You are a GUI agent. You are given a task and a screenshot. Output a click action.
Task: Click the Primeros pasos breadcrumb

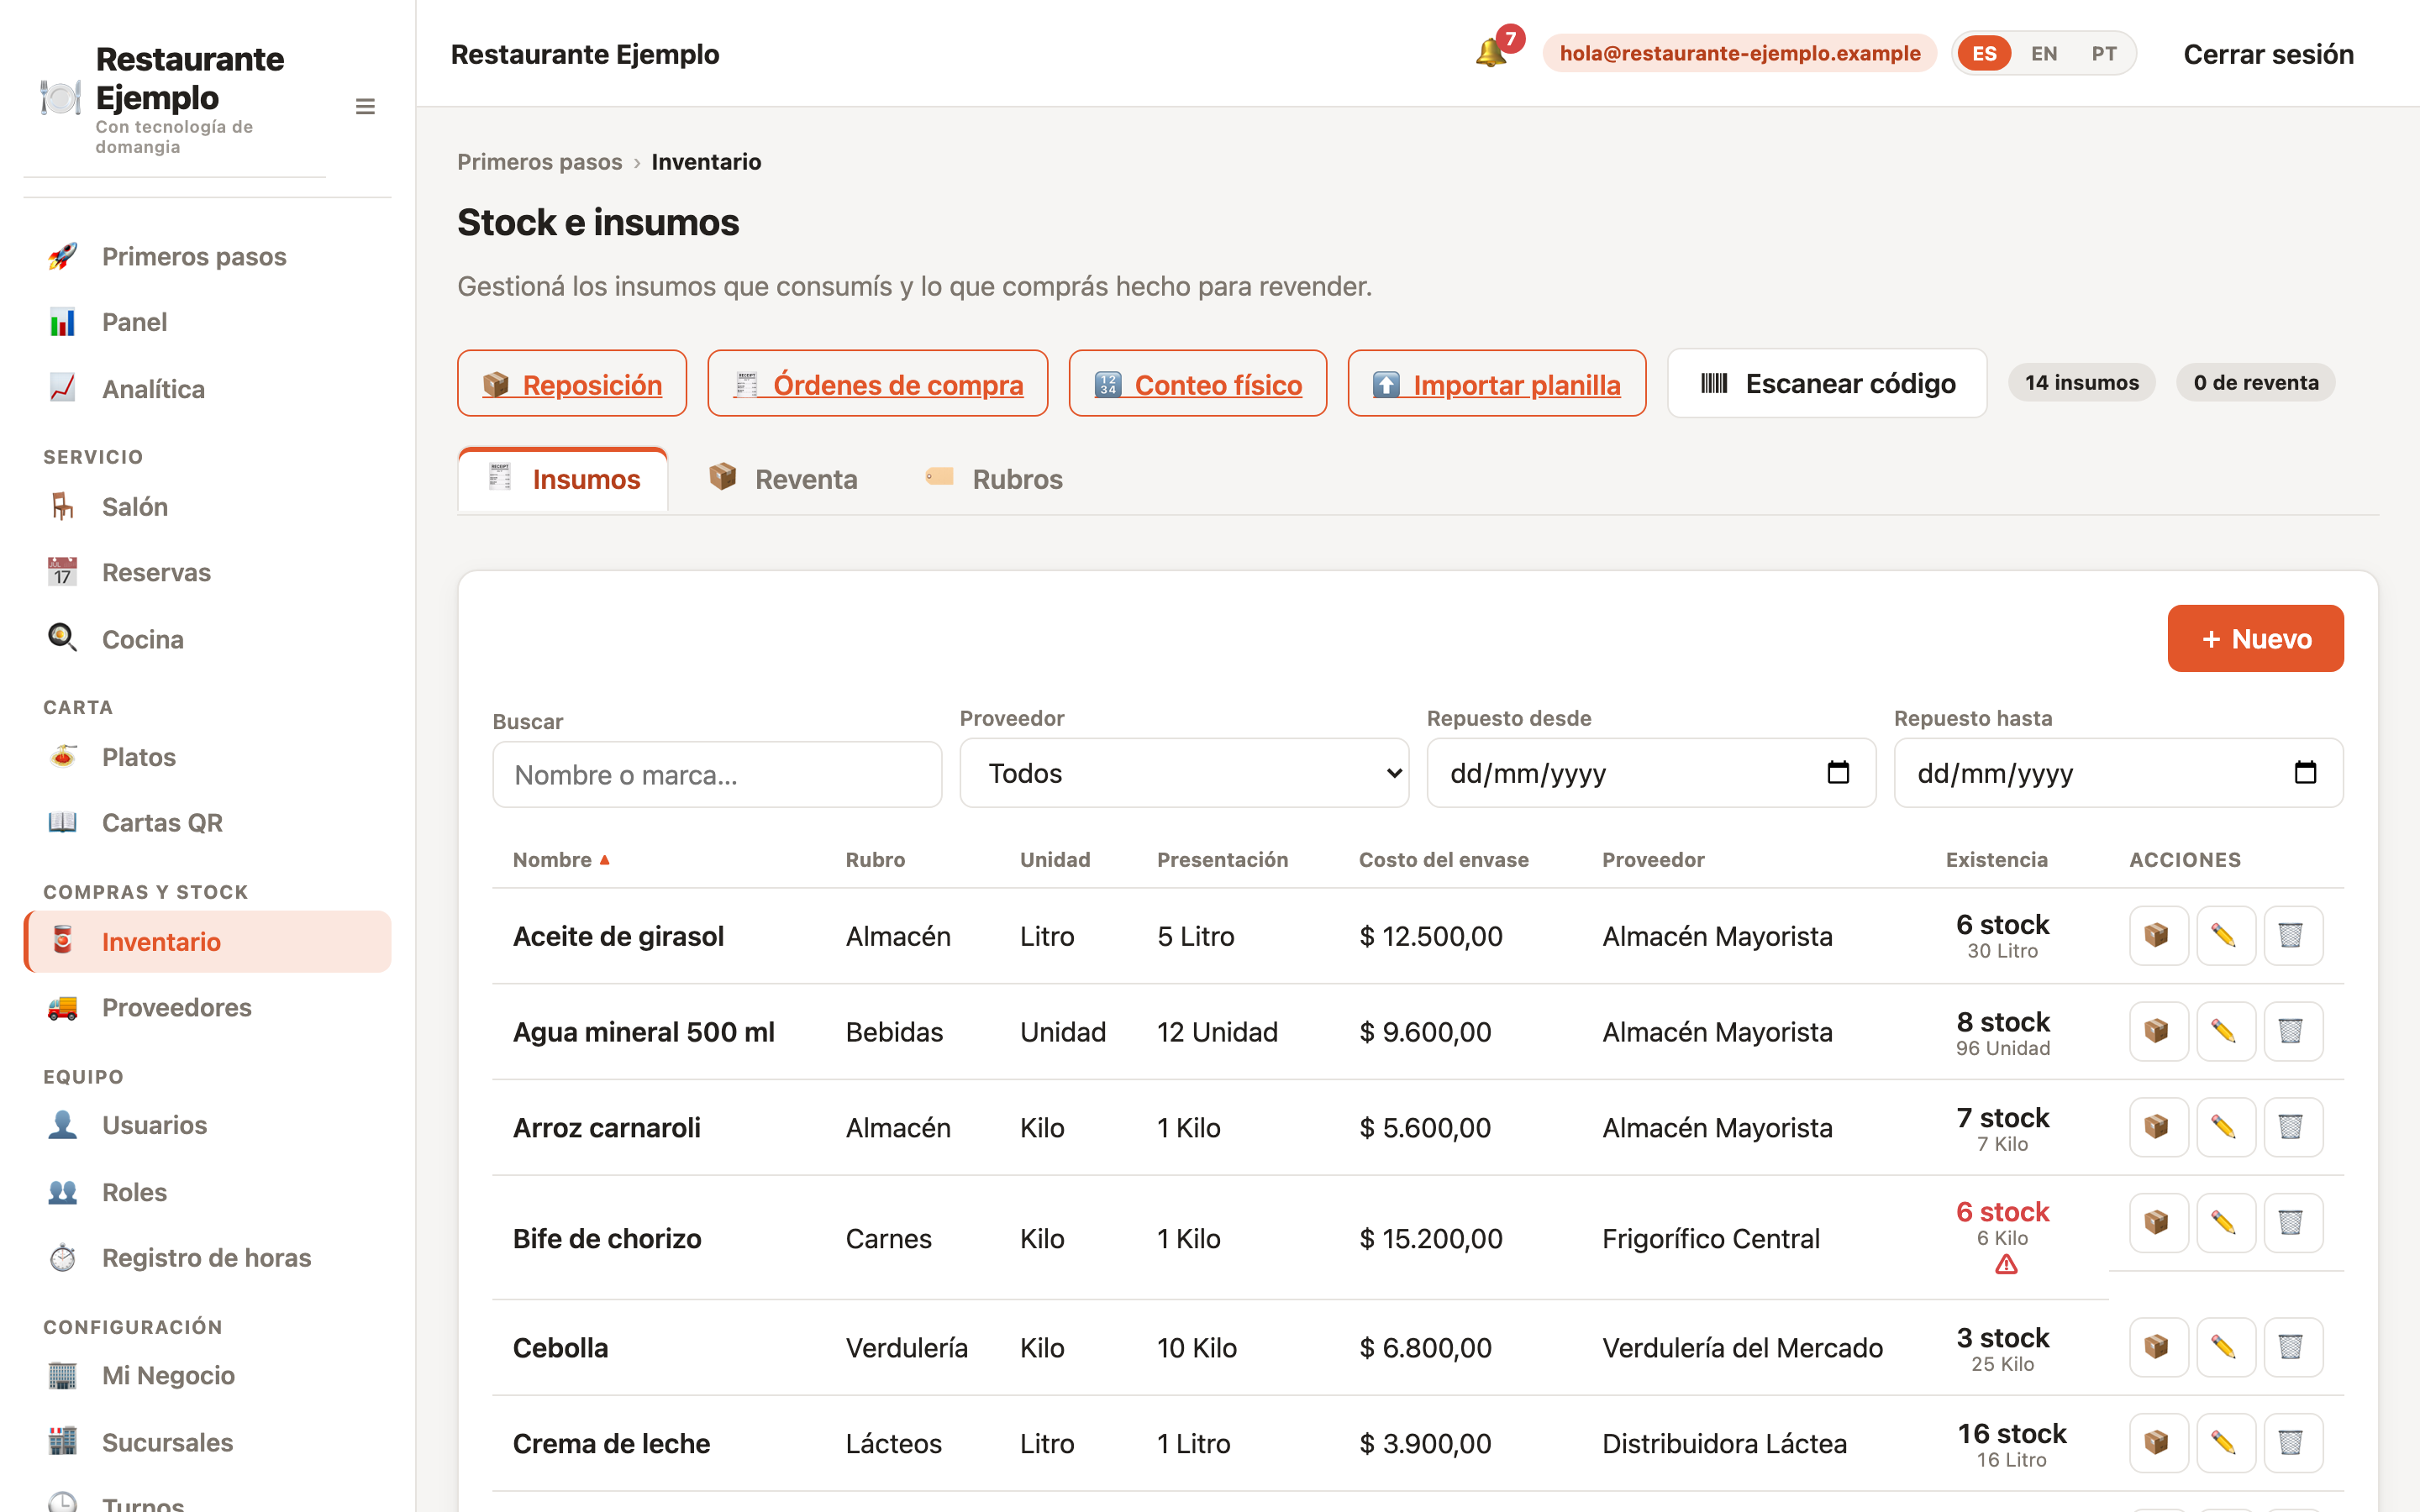click(x=540, y=162)
